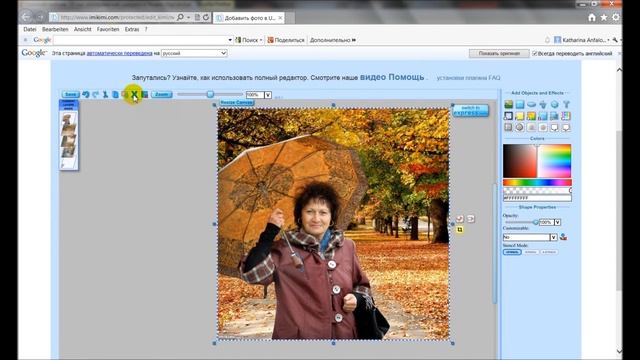Click the green X delete icon

pyautogui.click(x=134, y=94)
